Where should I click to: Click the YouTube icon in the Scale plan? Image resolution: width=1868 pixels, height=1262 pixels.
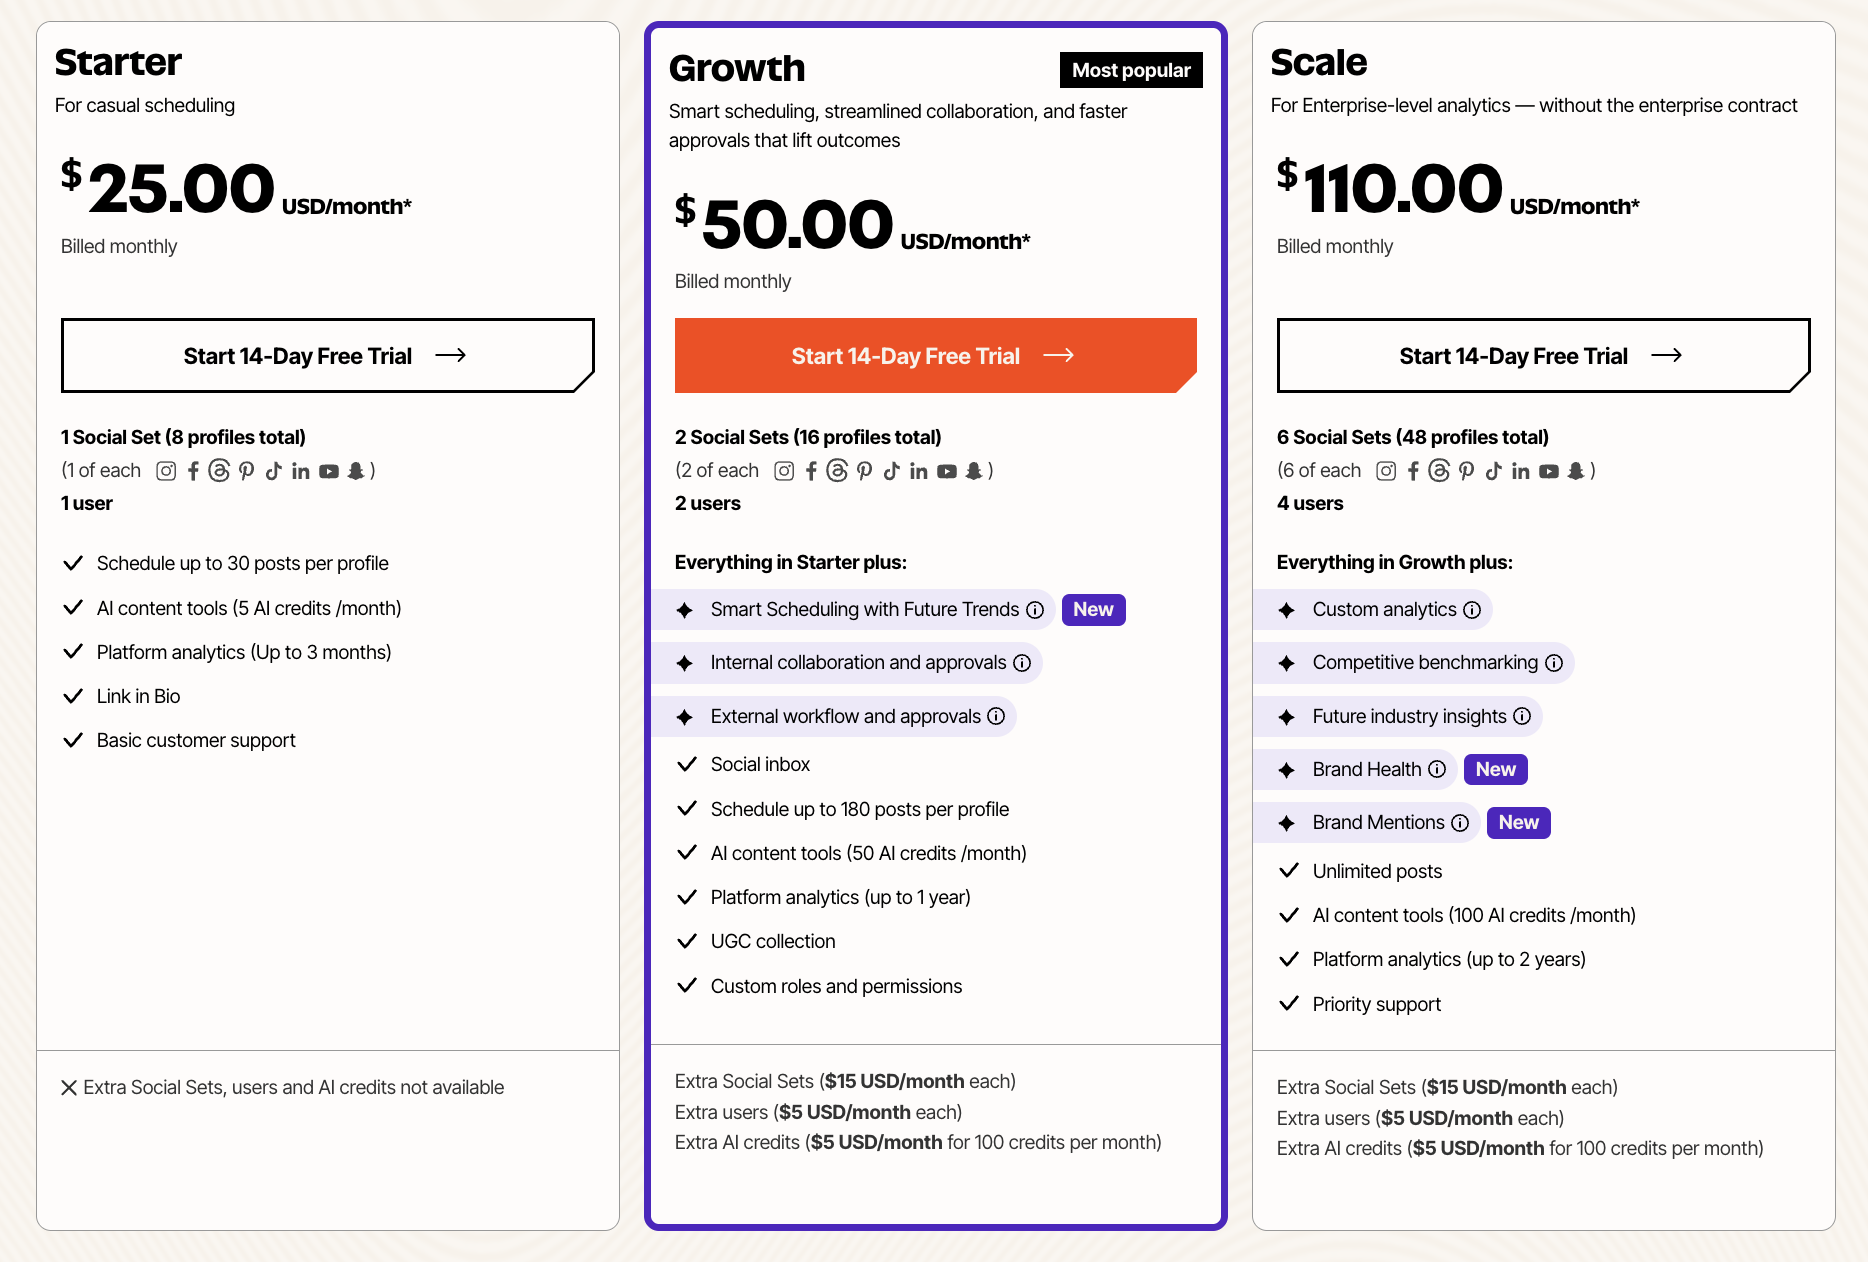click(x=1548, y=470)
